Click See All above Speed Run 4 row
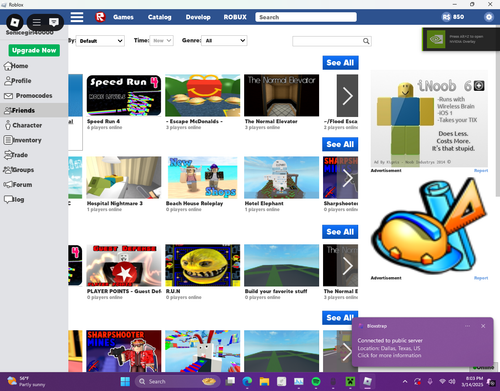 (x=340, y=63)
